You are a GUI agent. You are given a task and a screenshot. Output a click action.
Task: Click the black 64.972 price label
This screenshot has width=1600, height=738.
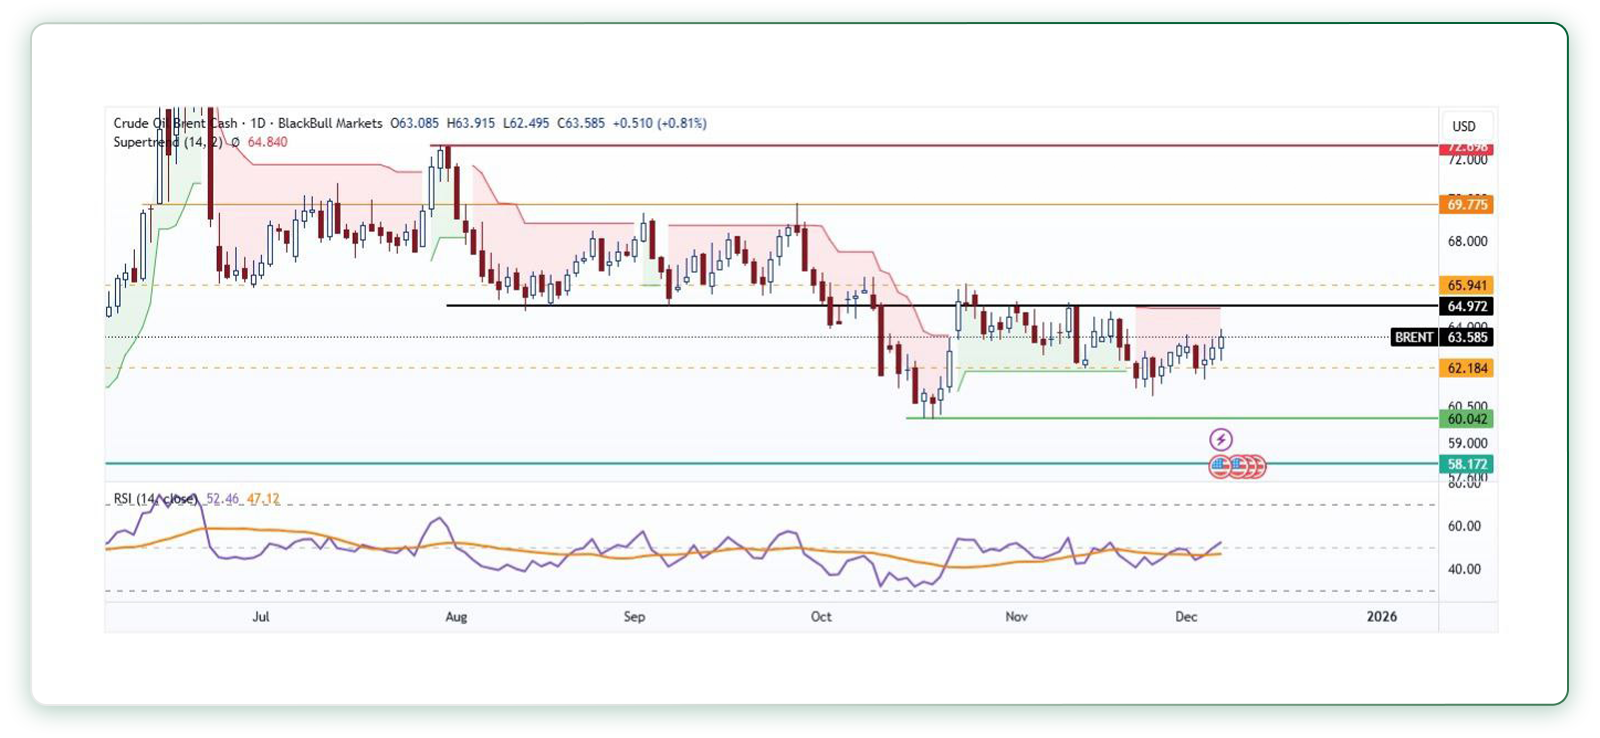[x=1466, y=306]
